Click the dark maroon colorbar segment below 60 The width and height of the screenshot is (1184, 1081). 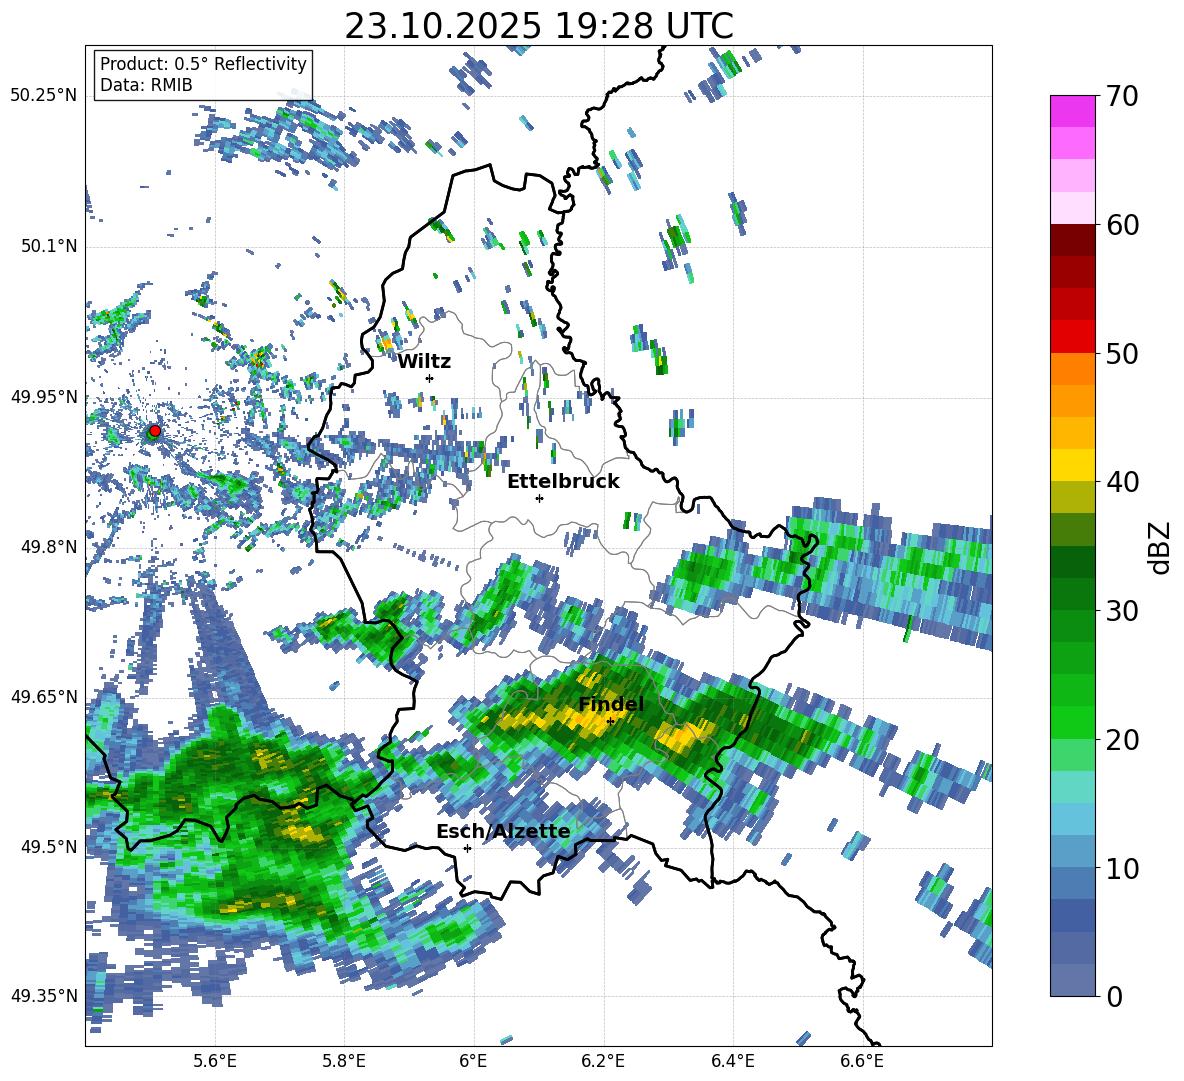pos(1072,240)
